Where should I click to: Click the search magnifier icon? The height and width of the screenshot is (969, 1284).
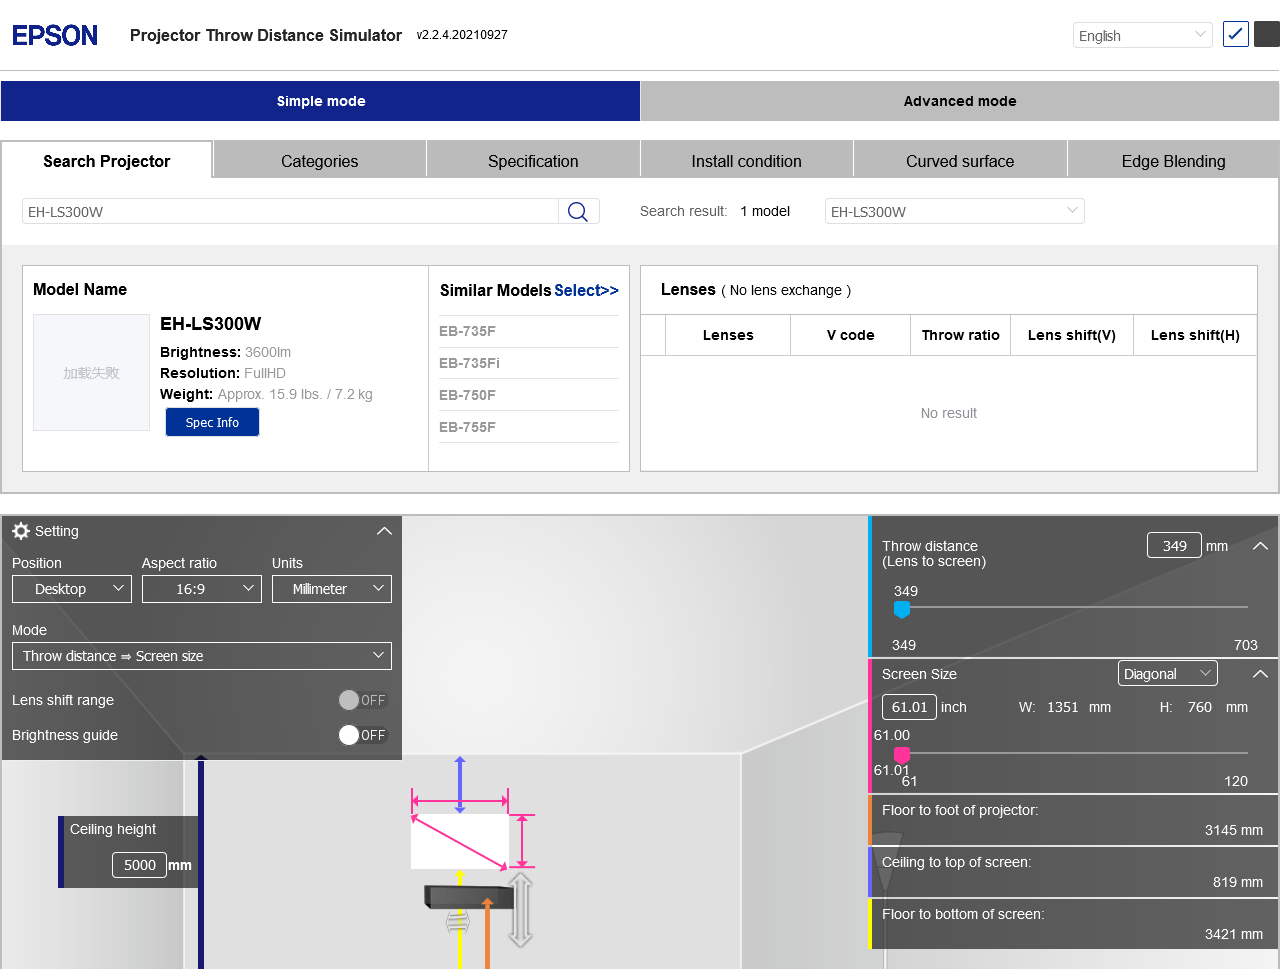578,211
